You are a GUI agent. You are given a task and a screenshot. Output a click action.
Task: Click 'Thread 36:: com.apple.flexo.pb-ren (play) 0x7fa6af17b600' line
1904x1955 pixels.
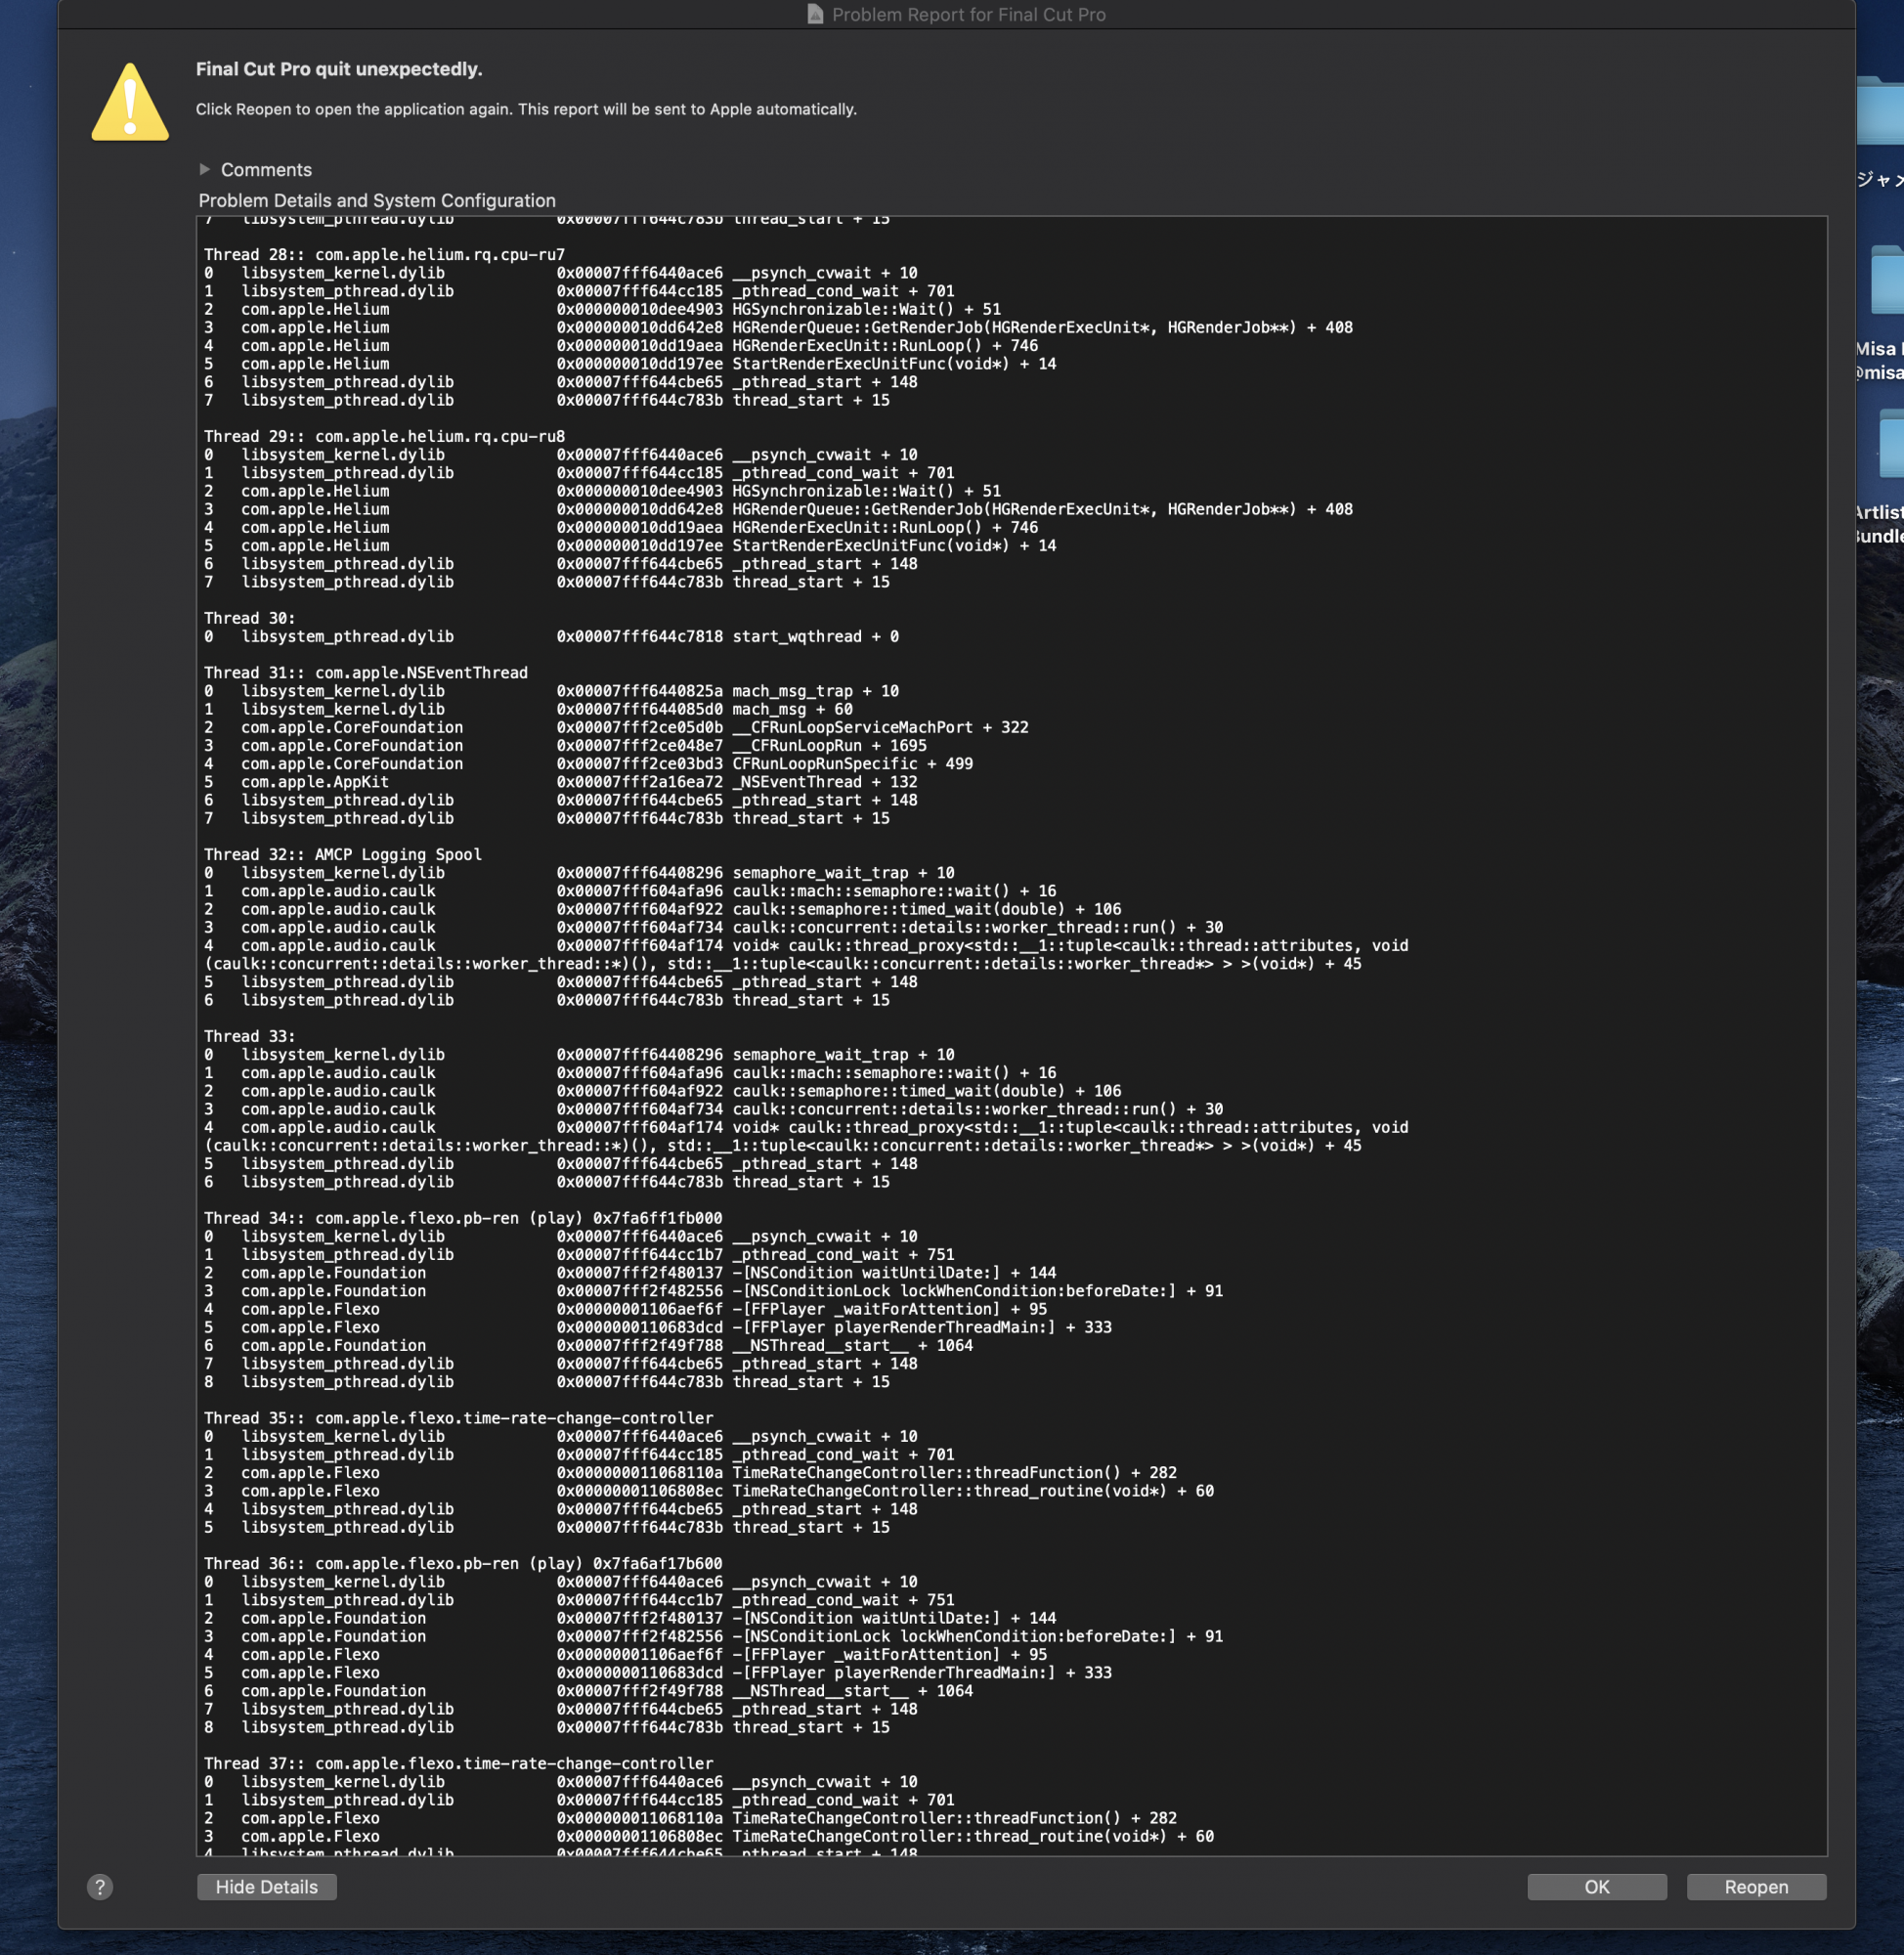coord(463,1564)
